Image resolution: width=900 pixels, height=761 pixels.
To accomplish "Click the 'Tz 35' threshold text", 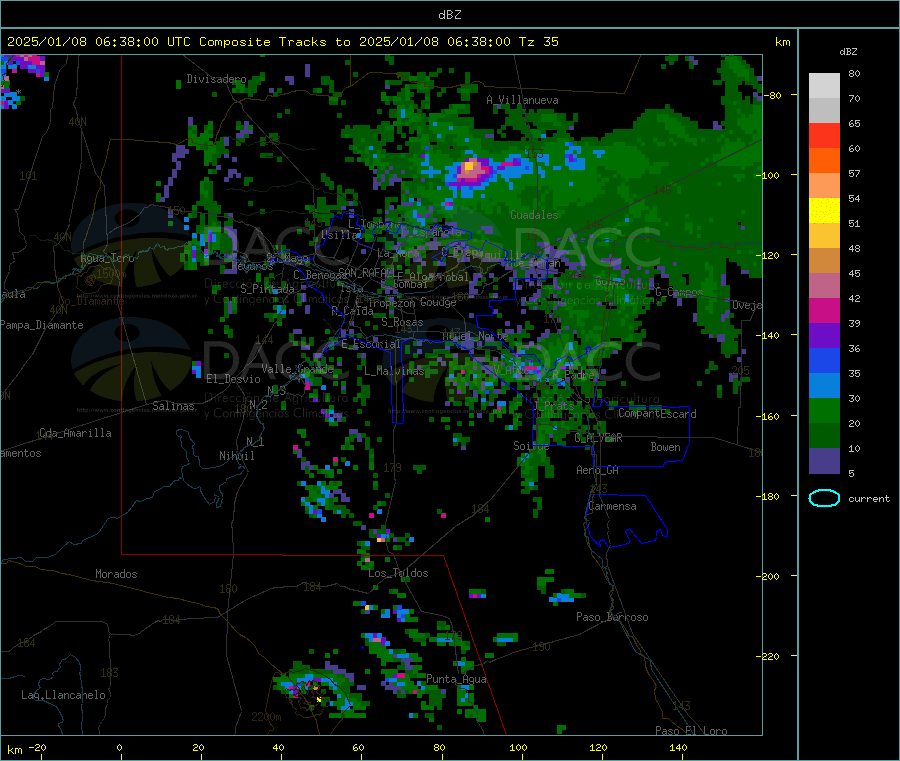I will 538,42.
